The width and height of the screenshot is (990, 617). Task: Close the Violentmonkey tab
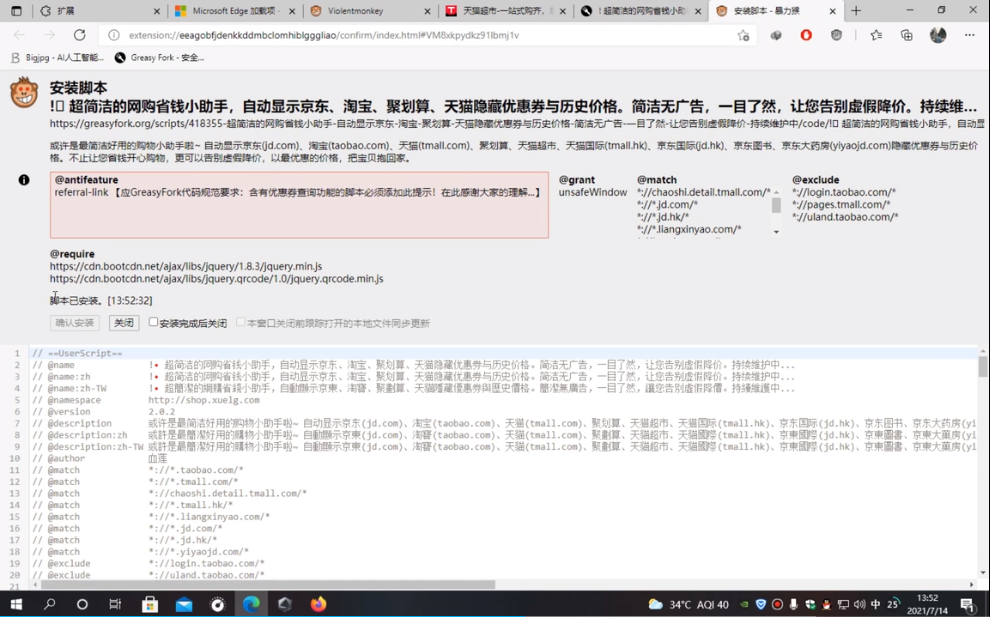427,11
